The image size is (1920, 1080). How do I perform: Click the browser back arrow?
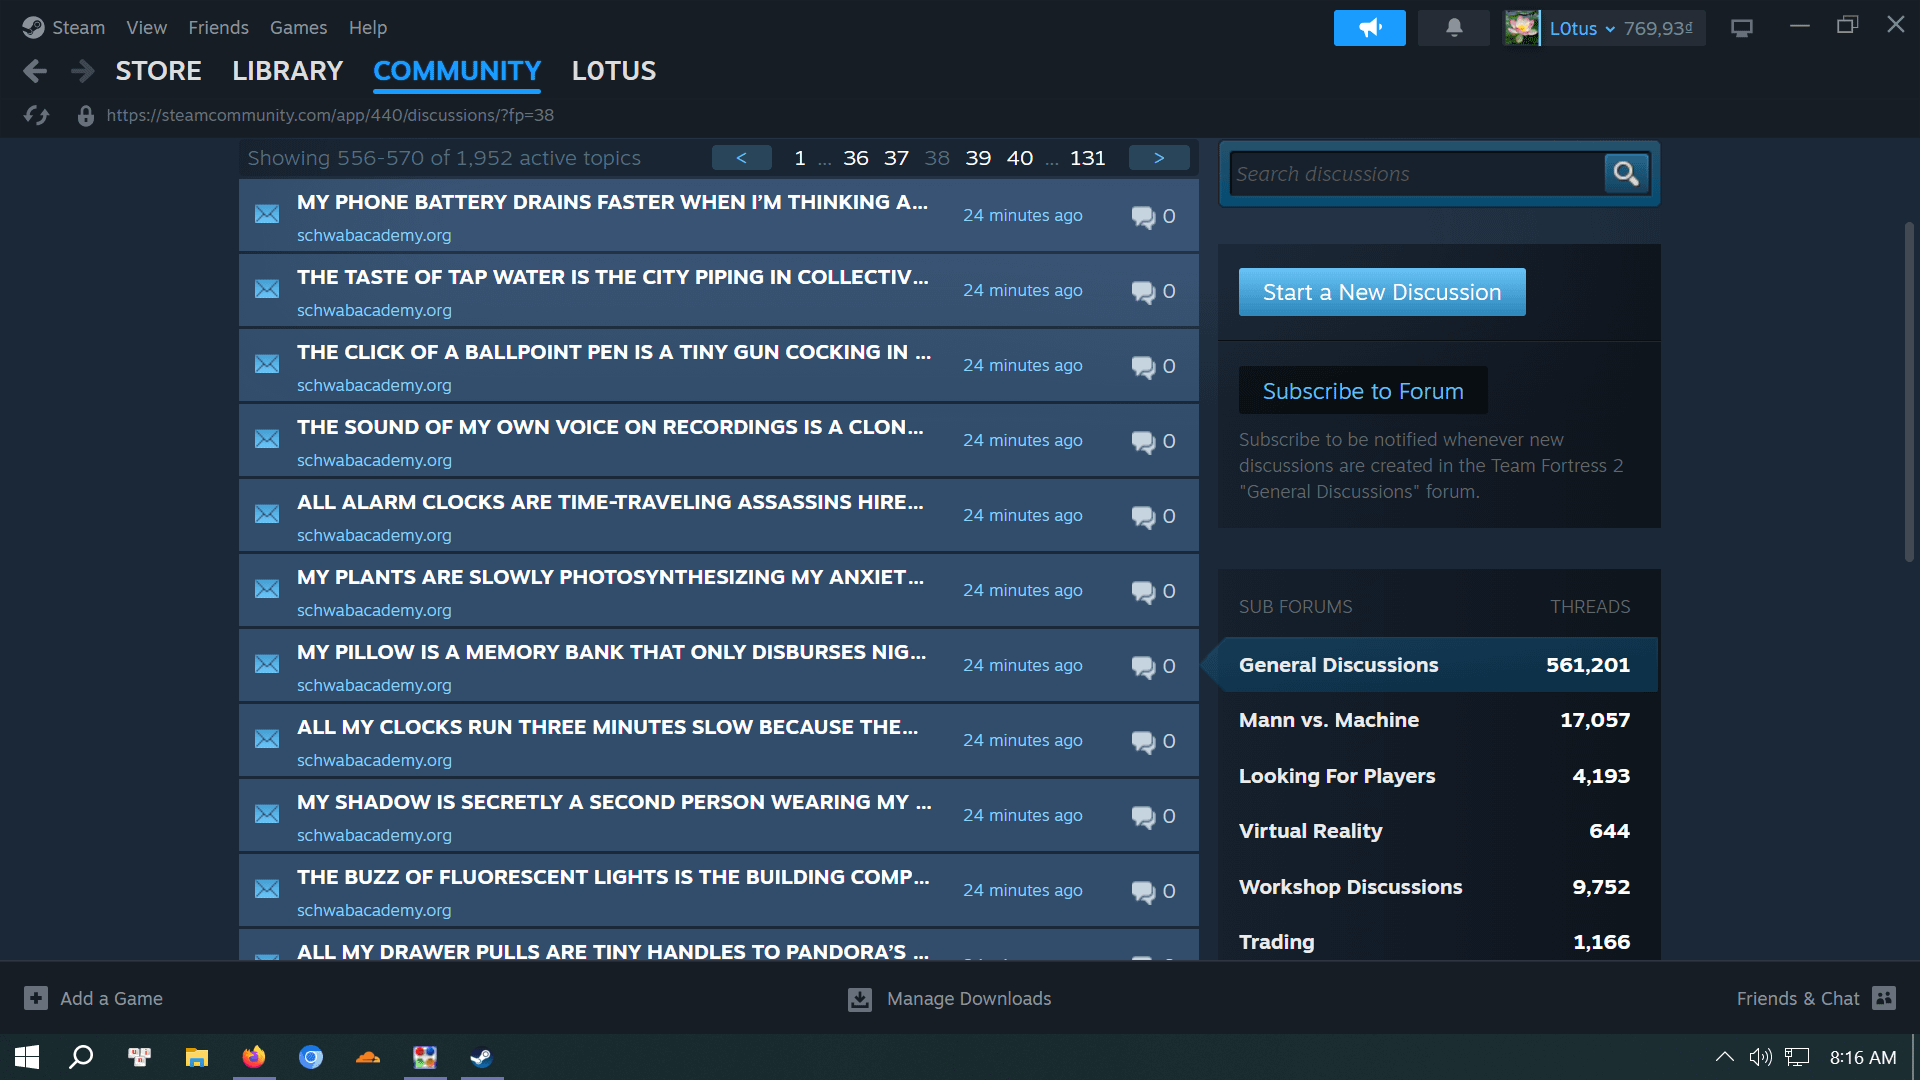tap(35, 71)
